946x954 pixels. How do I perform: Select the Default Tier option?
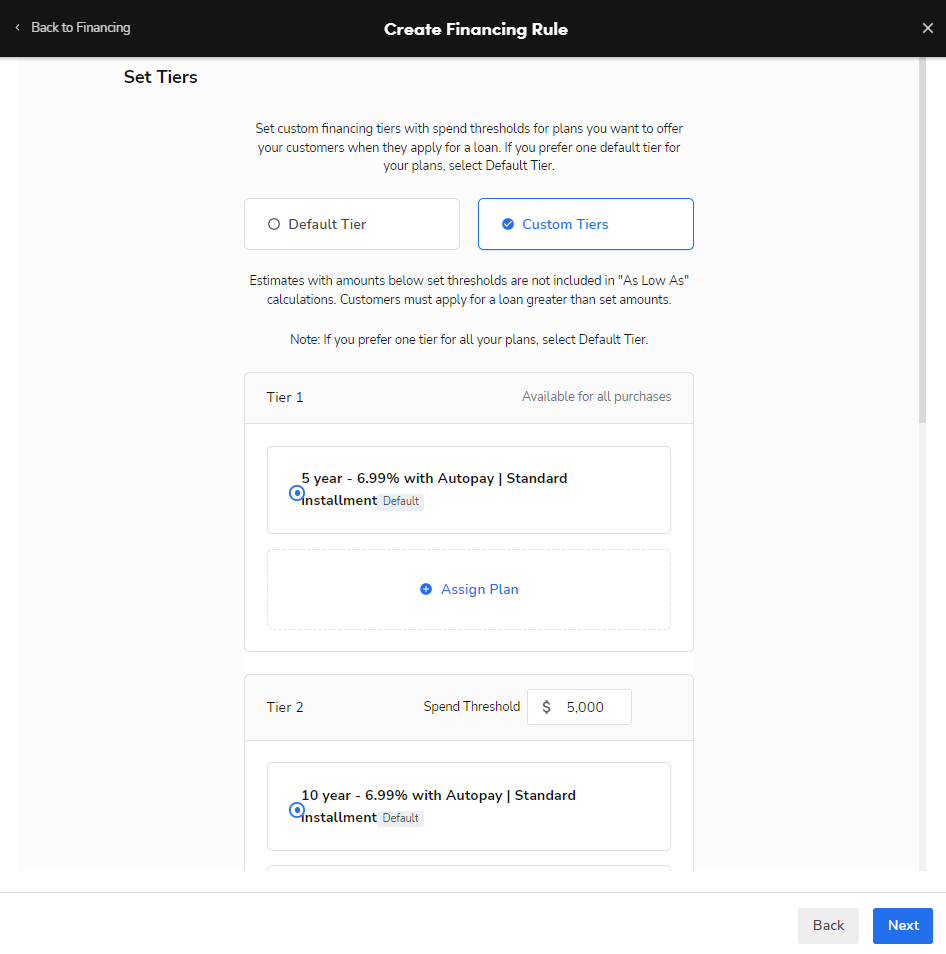tap(352, 224)
